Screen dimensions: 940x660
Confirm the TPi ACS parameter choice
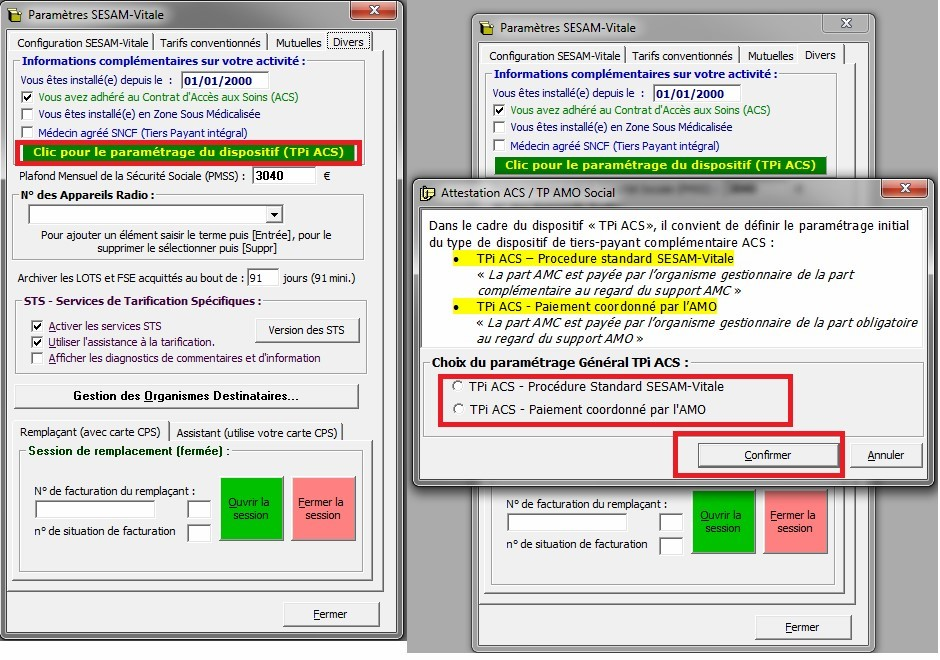[768, 455]
